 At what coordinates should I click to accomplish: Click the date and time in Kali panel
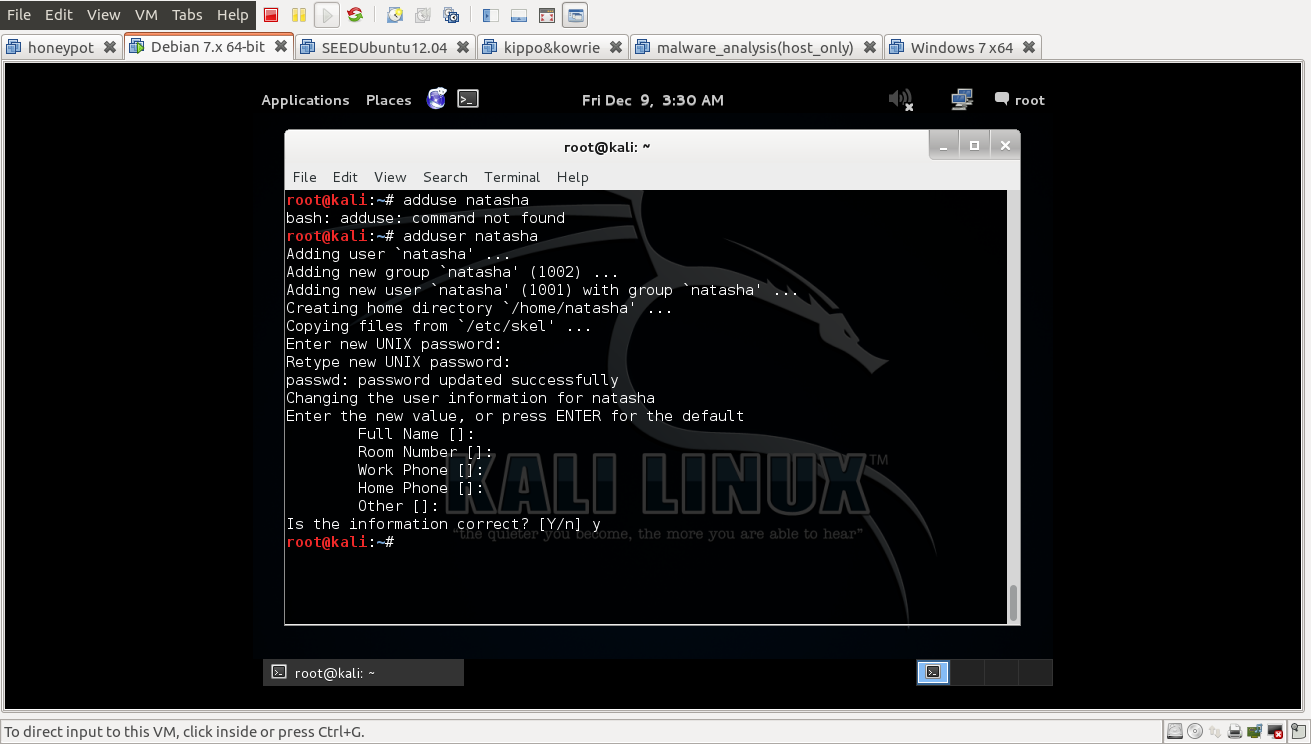pyautogui.click(x=653, y=100)
